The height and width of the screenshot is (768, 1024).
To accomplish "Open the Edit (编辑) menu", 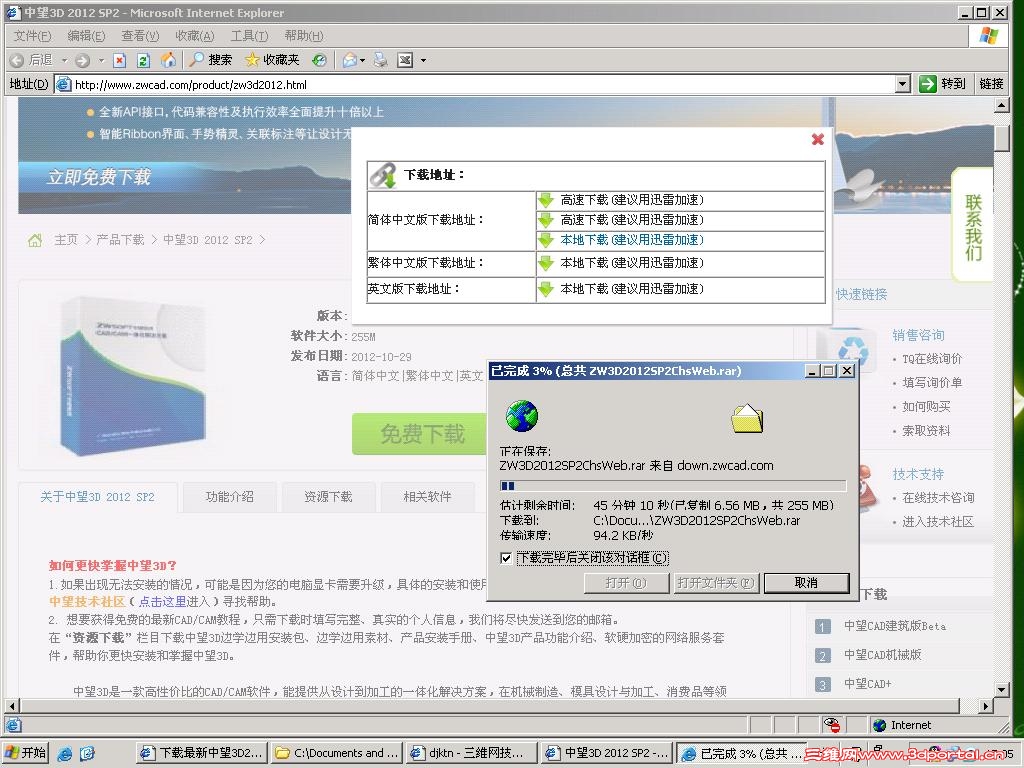I will pos(86,36).
